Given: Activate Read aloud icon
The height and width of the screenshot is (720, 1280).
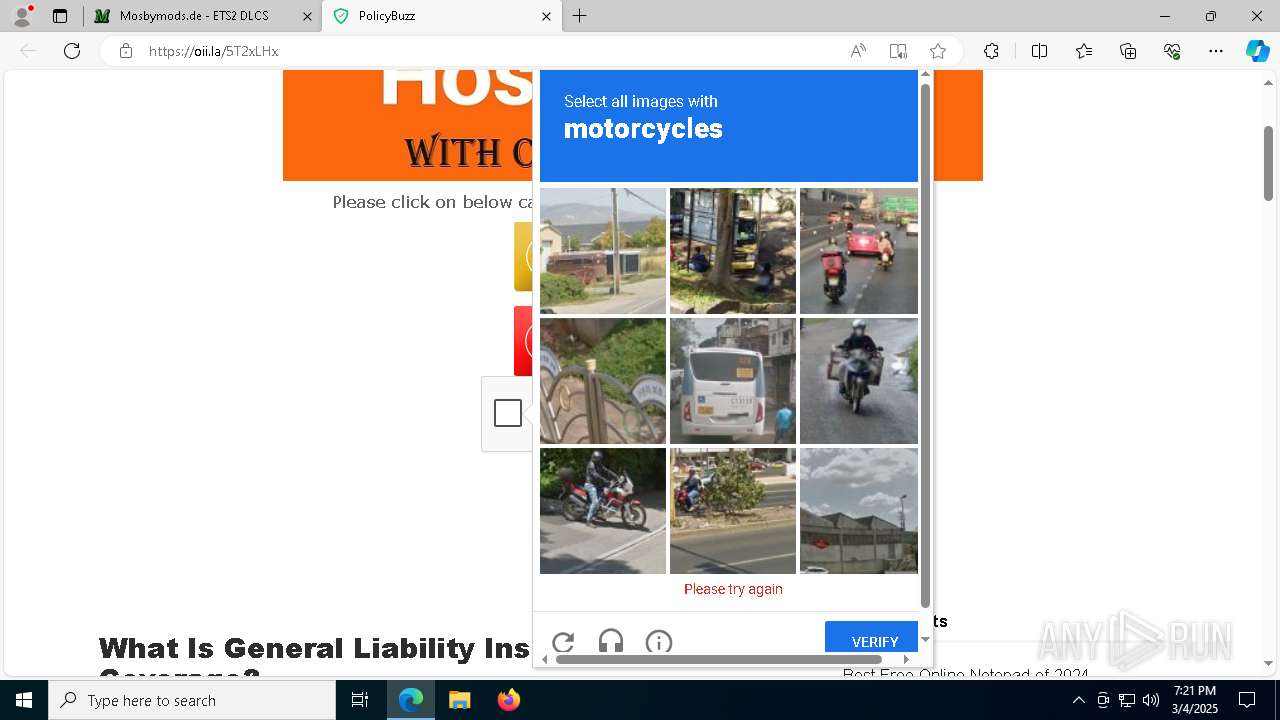Looking at the screenshot, I should click(858, 51).
